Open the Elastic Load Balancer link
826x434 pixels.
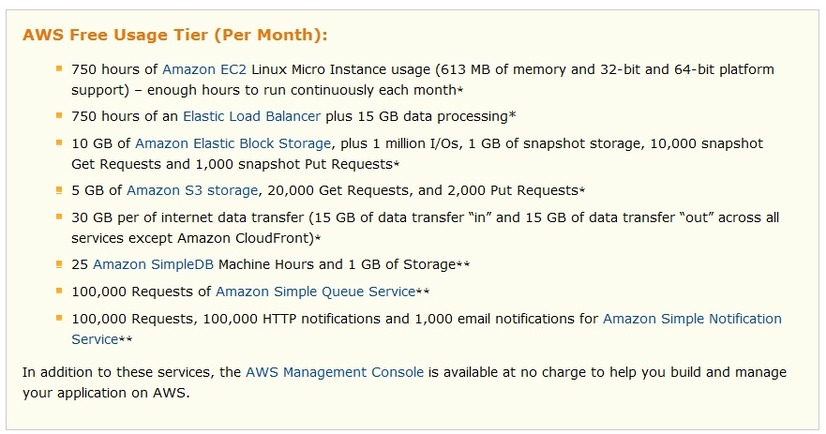251,116
